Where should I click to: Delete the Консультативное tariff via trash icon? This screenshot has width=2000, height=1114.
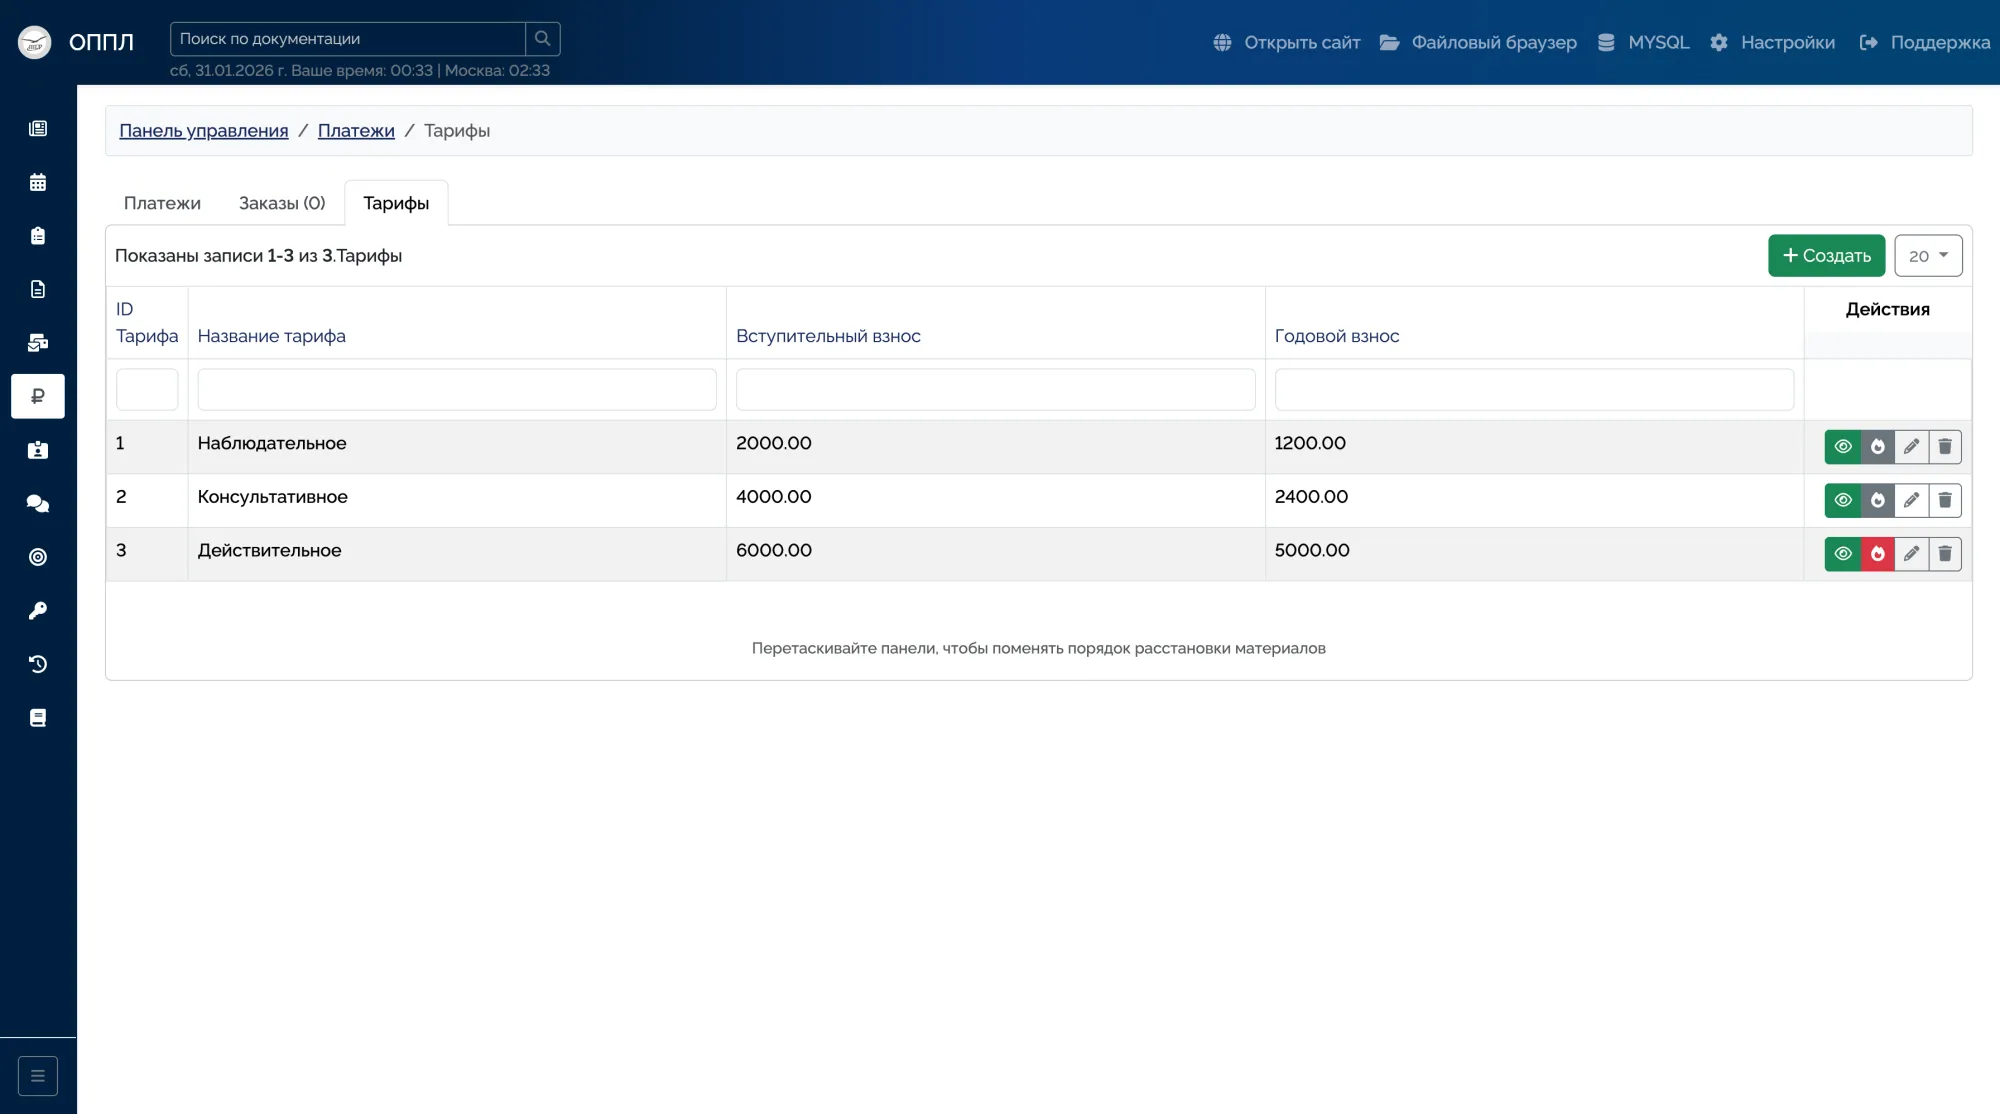(x=1944, y=500)
